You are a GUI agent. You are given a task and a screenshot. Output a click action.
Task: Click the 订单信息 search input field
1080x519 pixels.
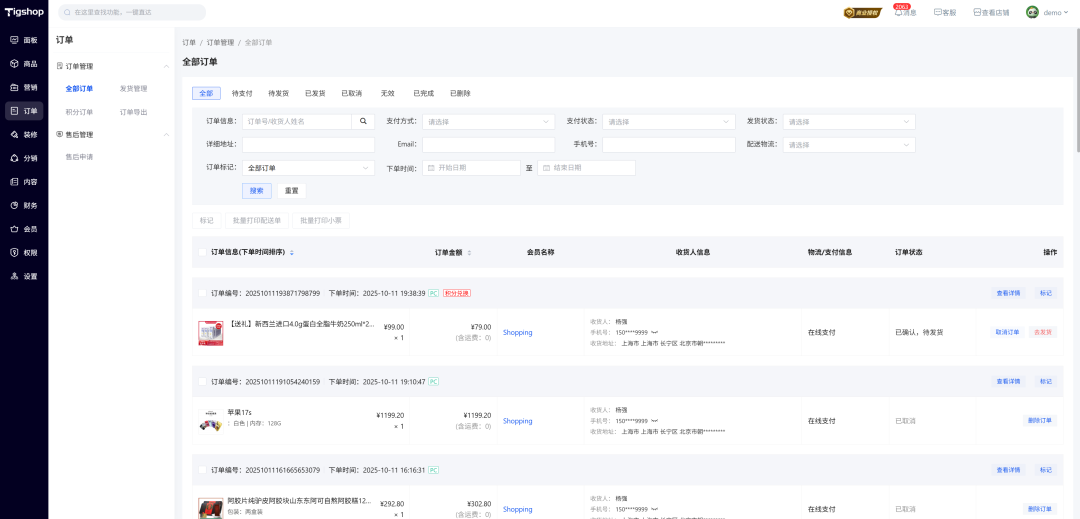click(297, 122)
